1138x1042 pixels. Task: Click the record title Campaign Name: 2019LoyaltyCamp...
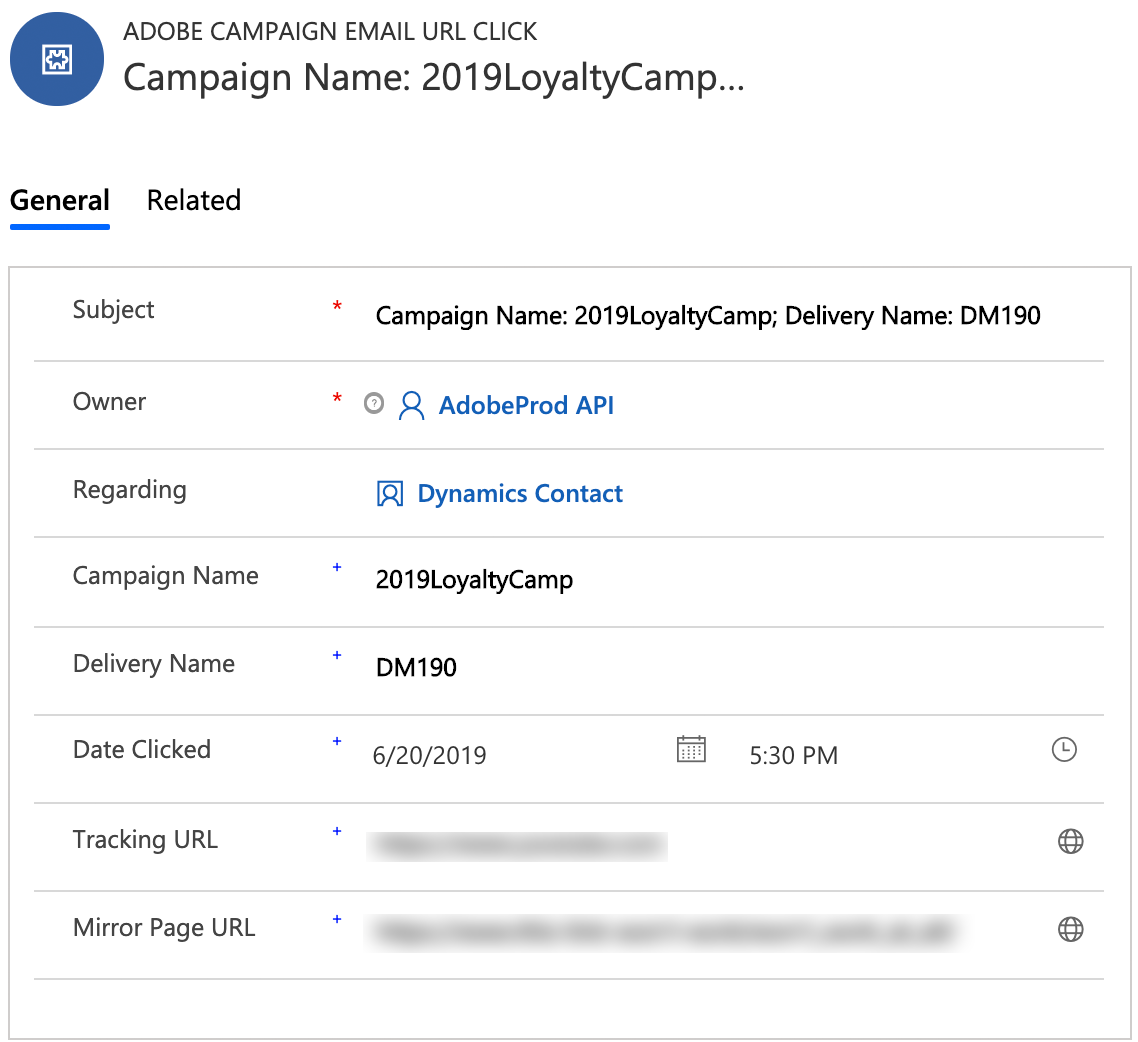coord(434,78)
